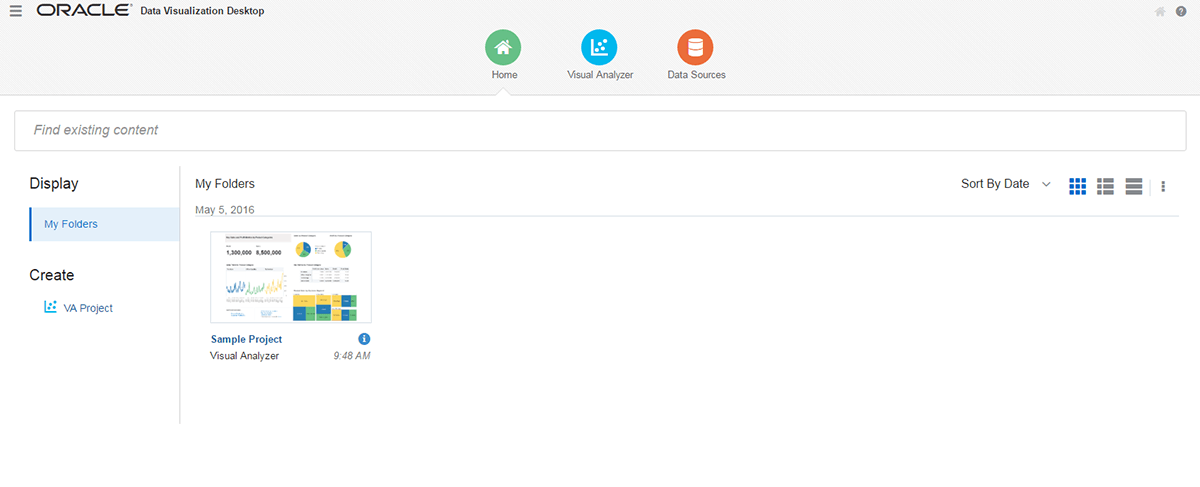Viewport: 1200px width, 487px height.
Task: Select My Folders in Display sidebar
Action: point(104,224)
